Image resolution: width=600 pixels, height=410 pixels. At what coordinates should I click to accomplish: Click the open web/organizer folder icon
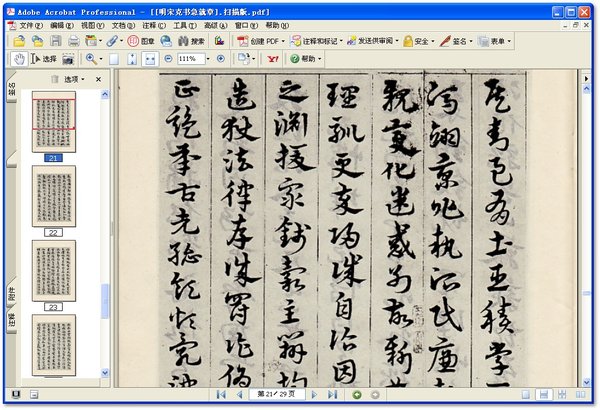(x=37, y=41)
